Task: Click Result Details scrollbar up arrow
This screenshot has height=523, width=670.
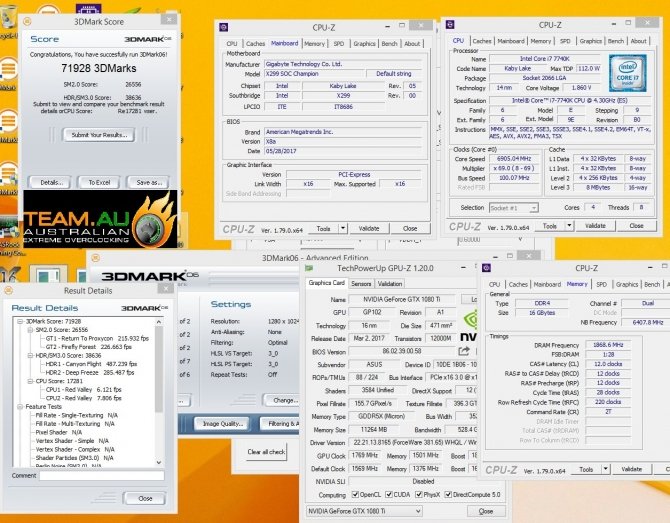Action: coord(159,322)
